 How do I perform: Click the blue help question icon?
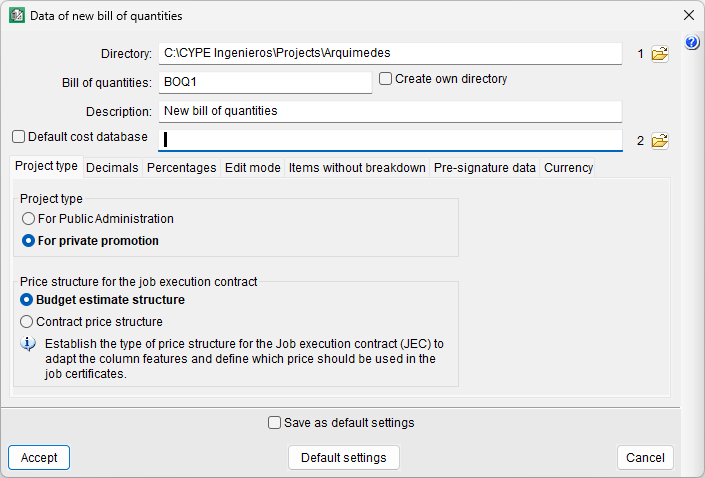692,42
